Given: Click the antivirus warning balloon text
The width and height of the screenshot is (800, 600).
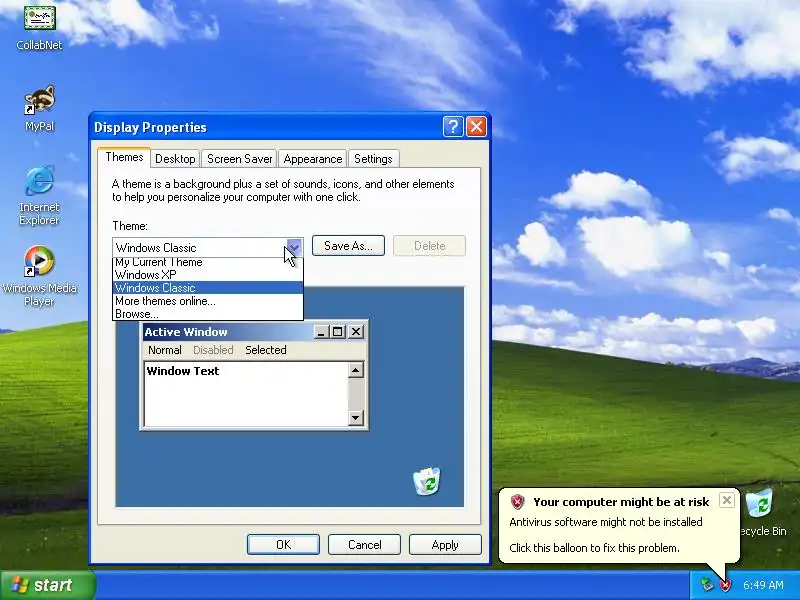Looking at the screenshot, I should click(606, 522).
